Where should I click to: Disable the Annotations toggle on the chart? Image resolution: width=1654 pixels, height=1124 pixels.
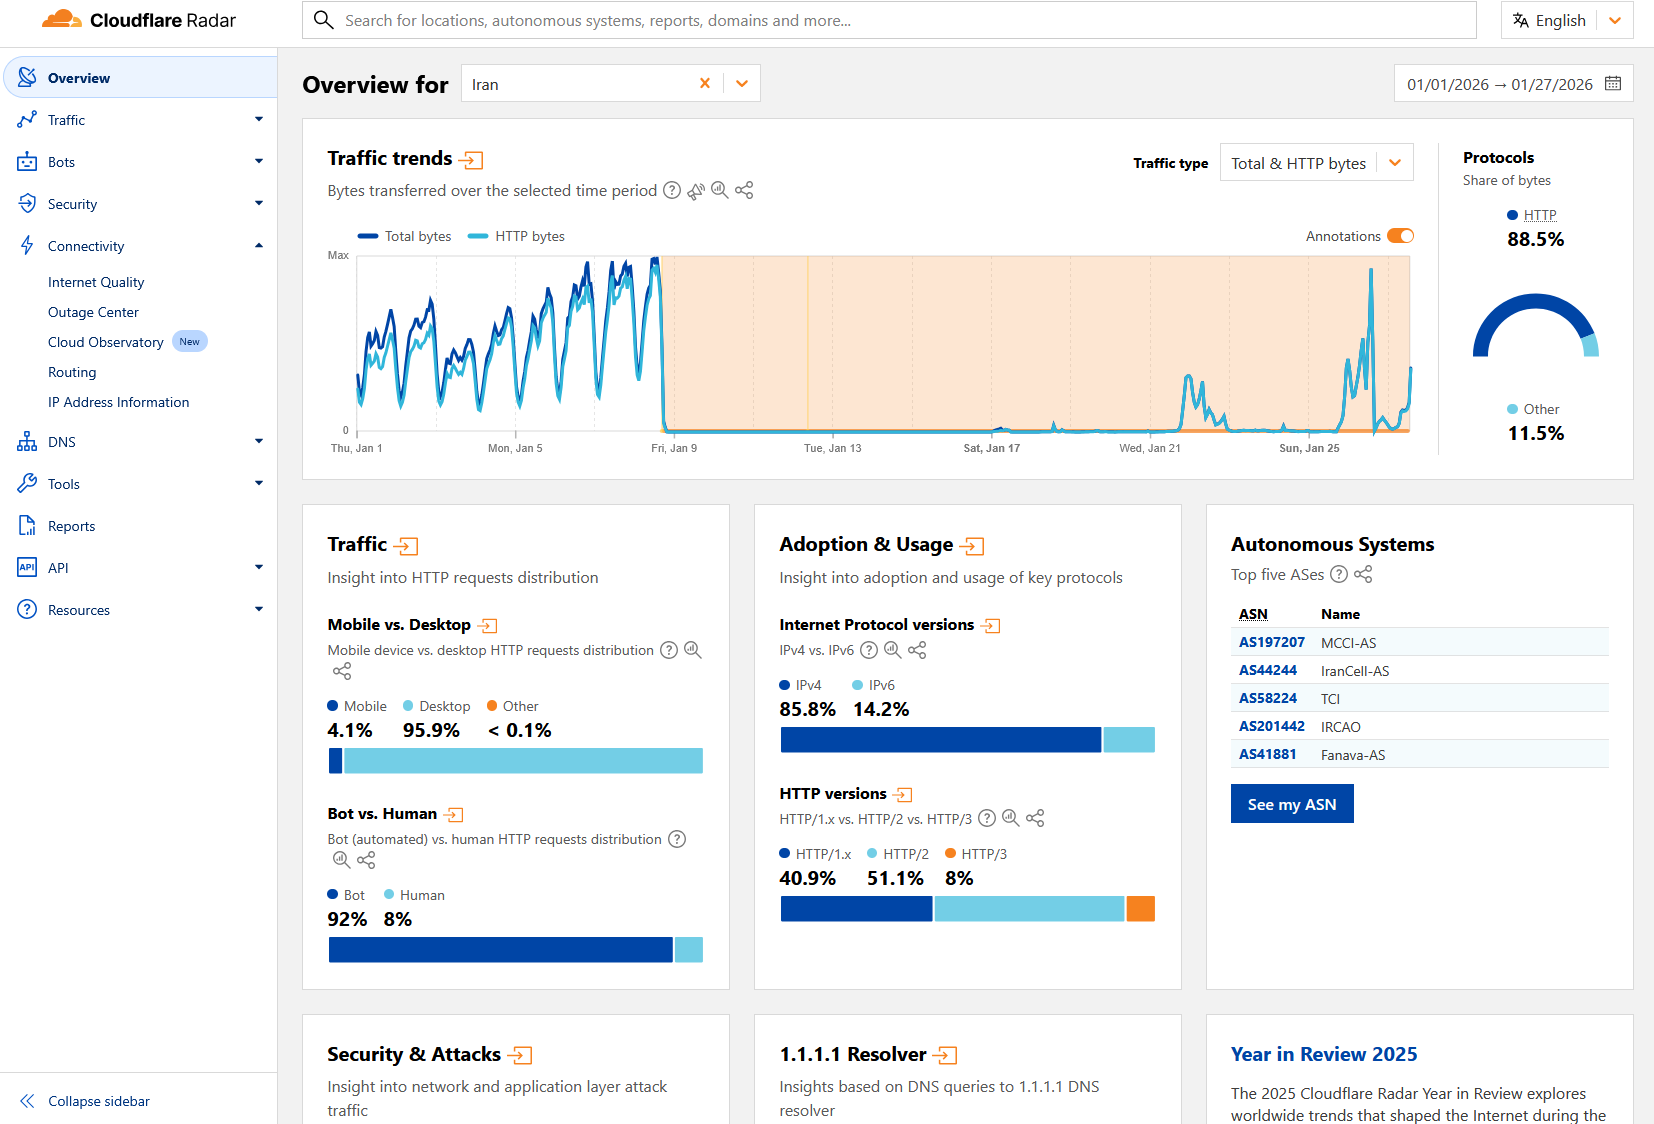point(1401,235)
